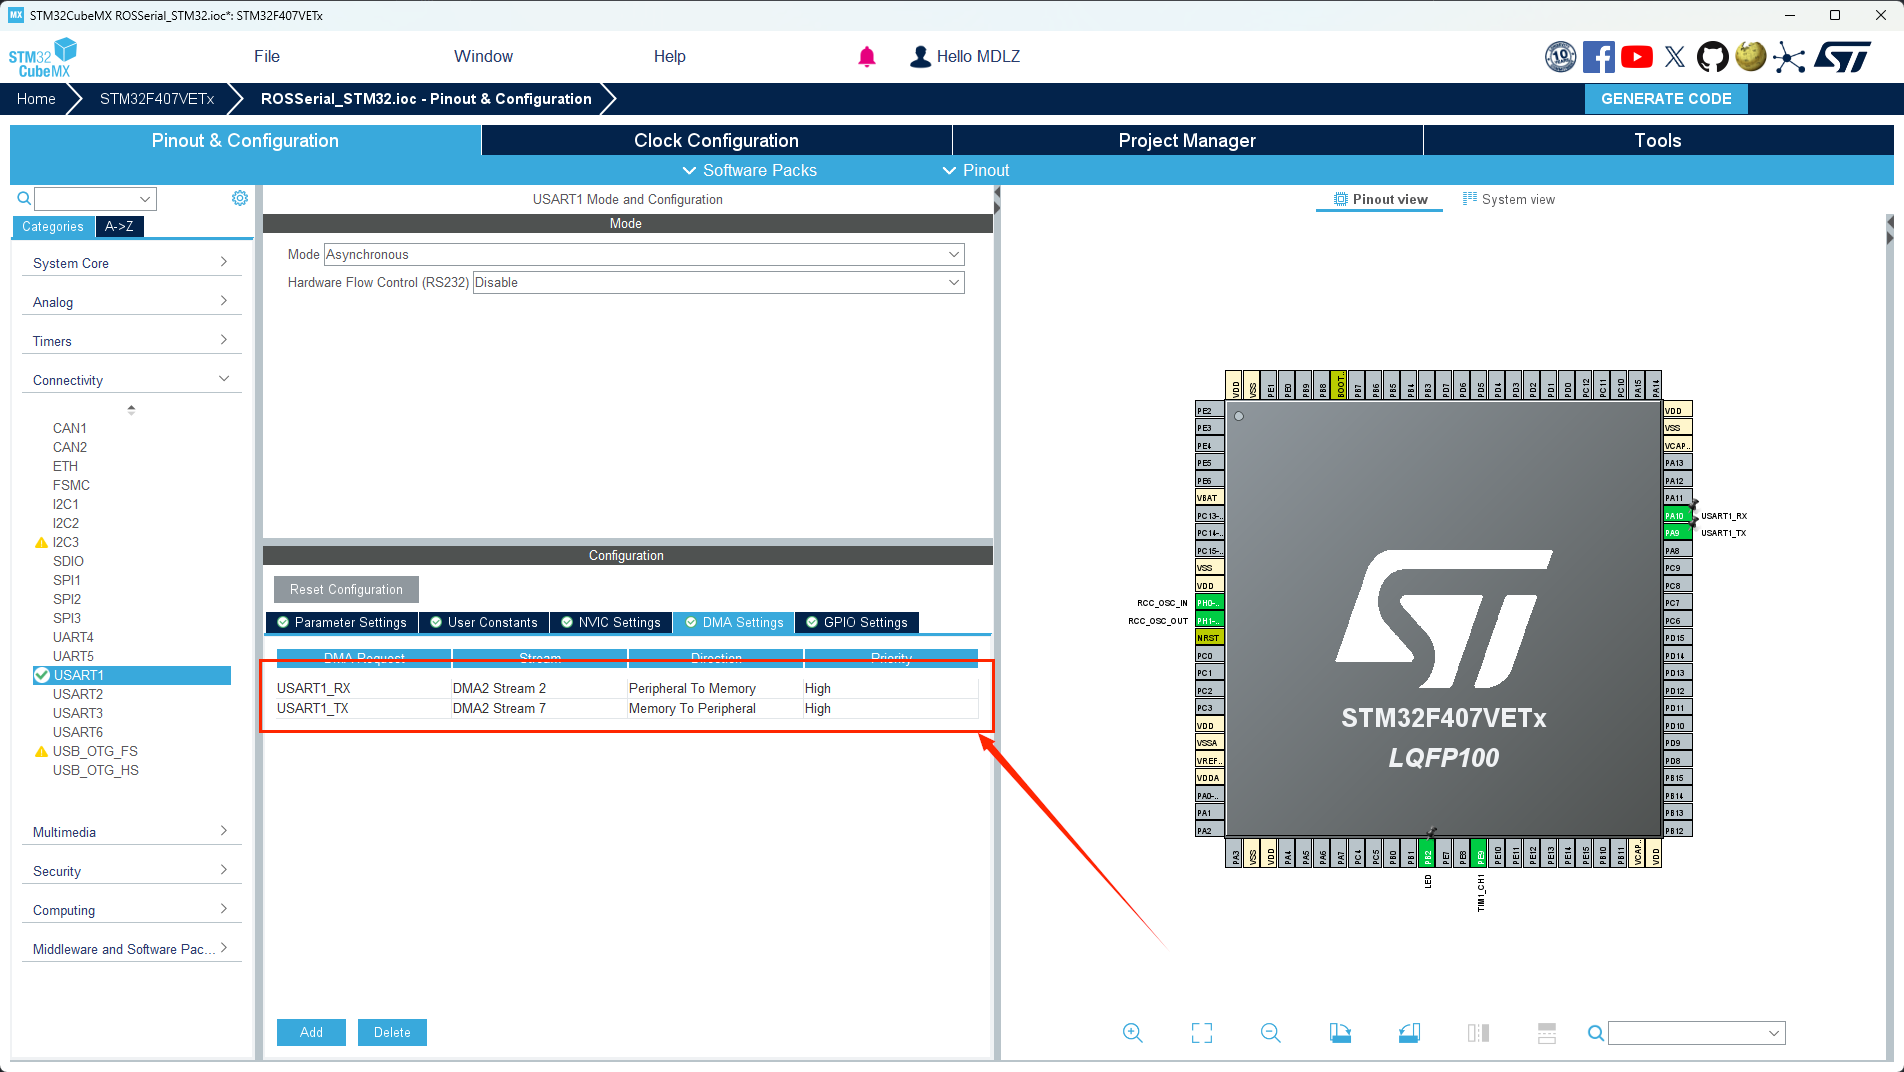
Task: Expand Middleware and Software Packs category
Action: 132,949
